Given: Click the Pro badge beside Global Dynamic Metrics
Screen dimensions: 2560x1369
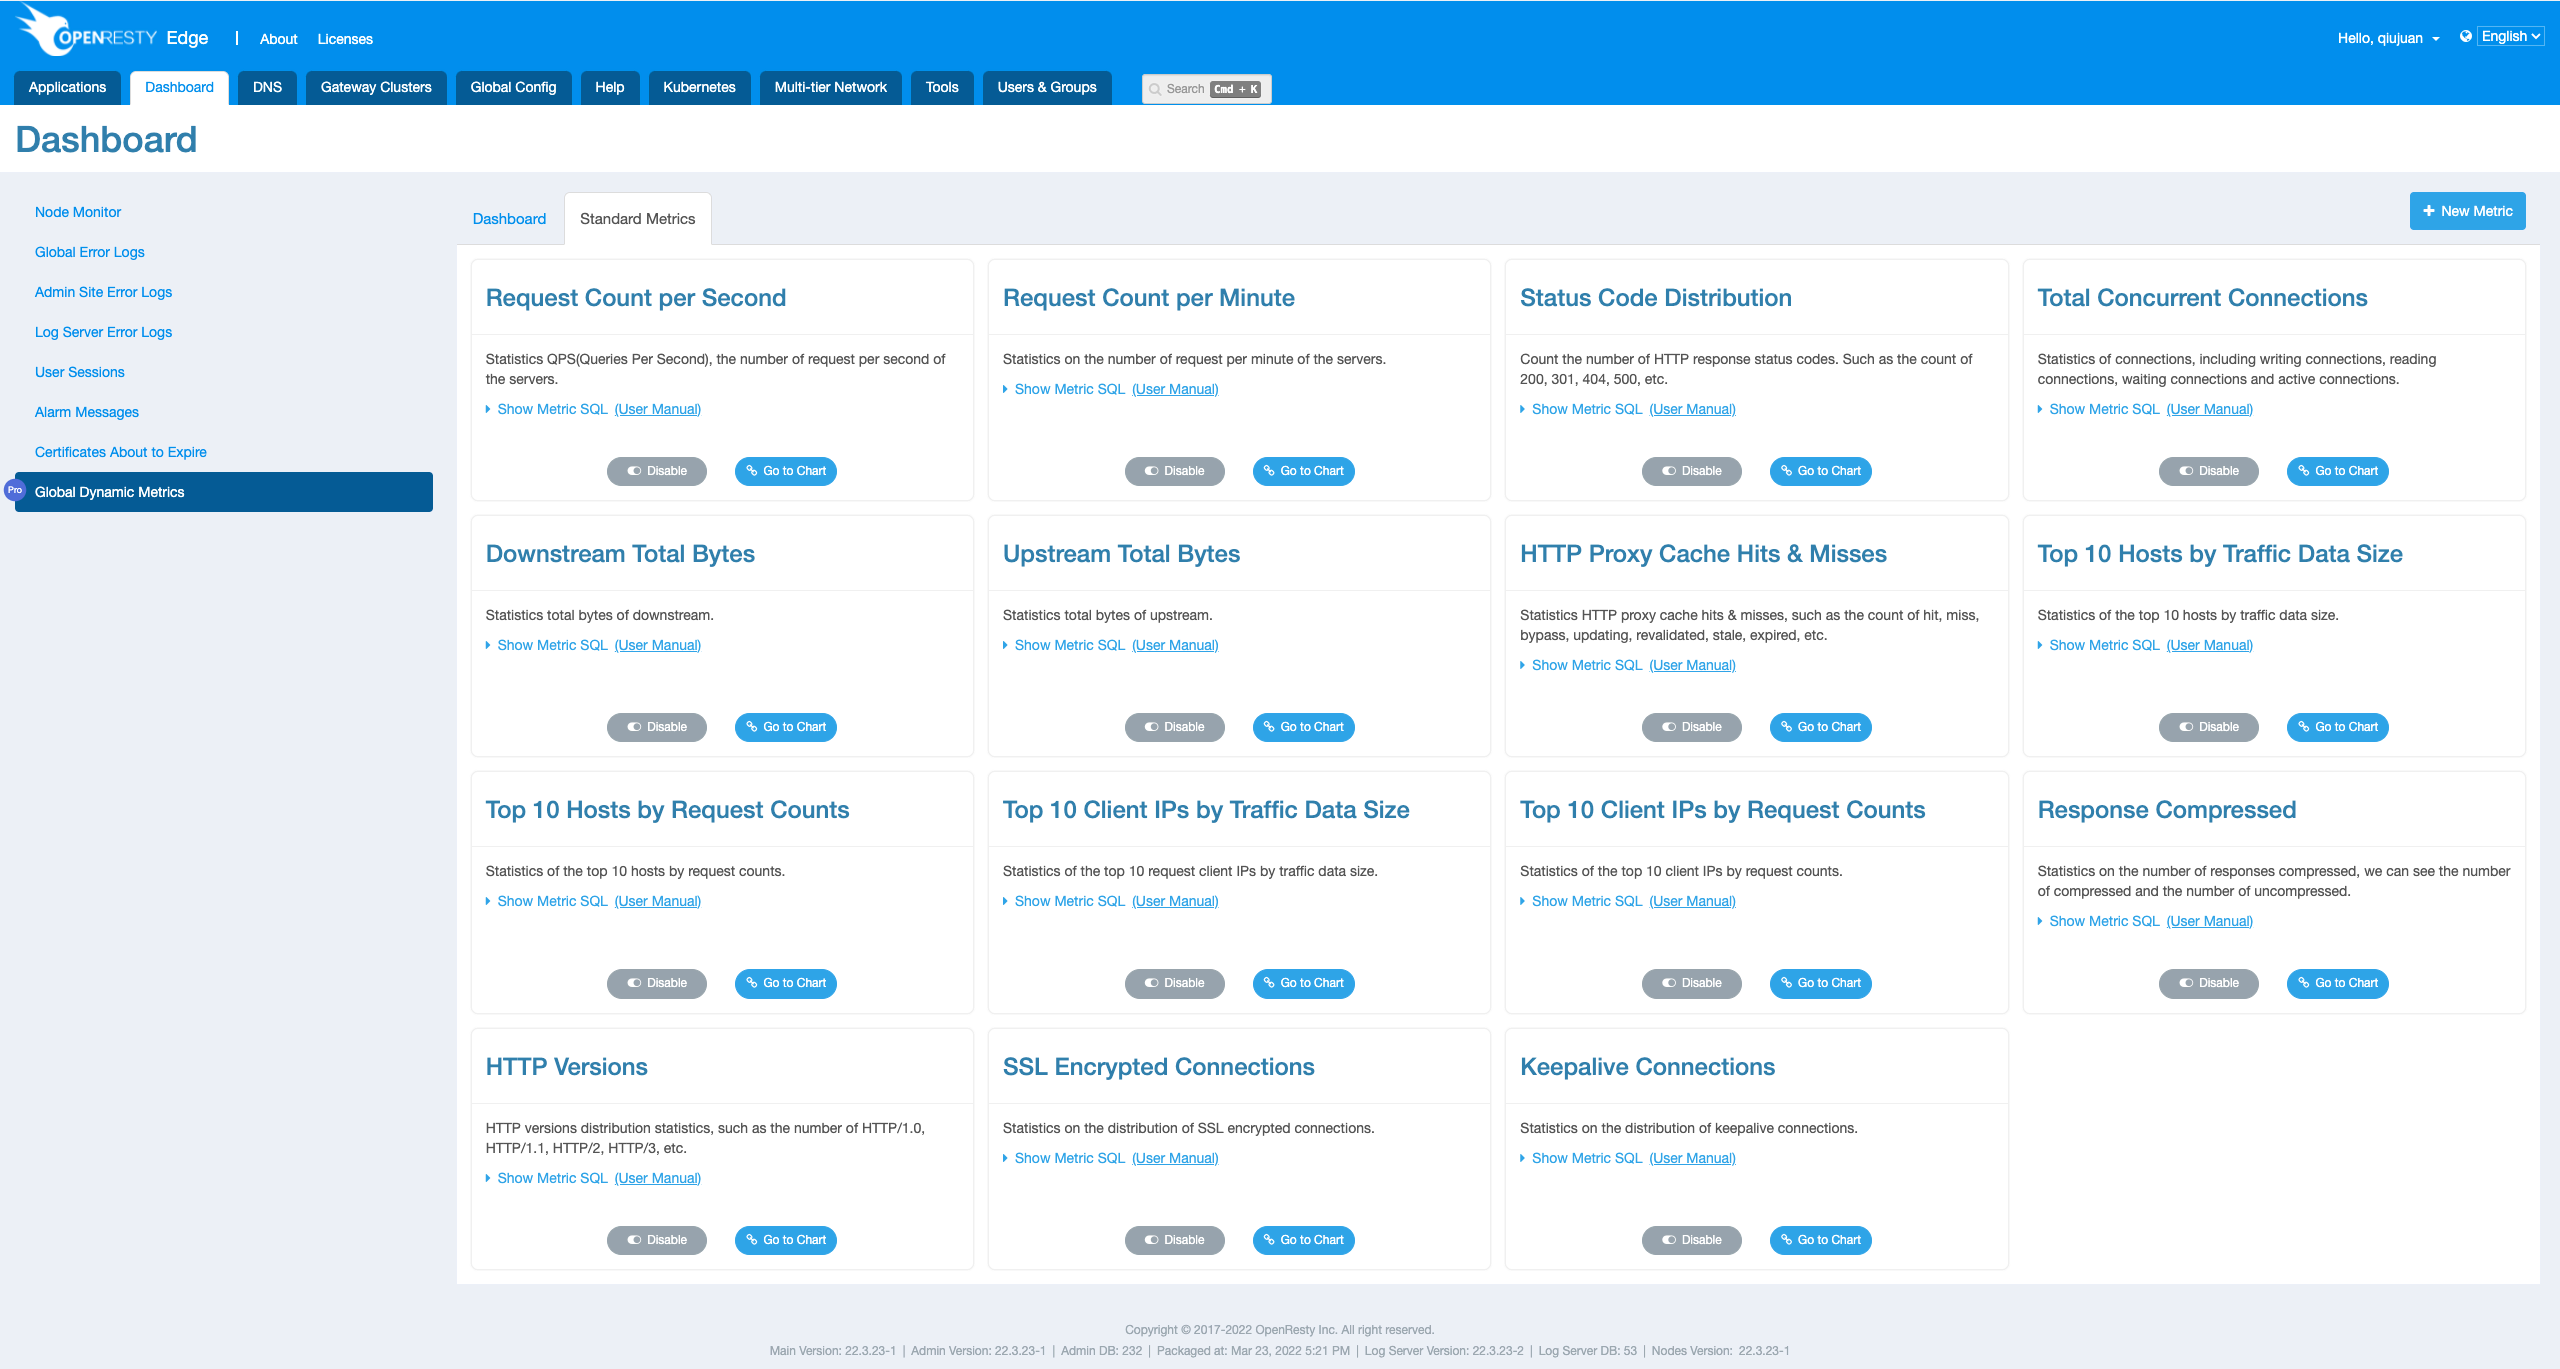Looking at the screenshot, I should [15, 490].
